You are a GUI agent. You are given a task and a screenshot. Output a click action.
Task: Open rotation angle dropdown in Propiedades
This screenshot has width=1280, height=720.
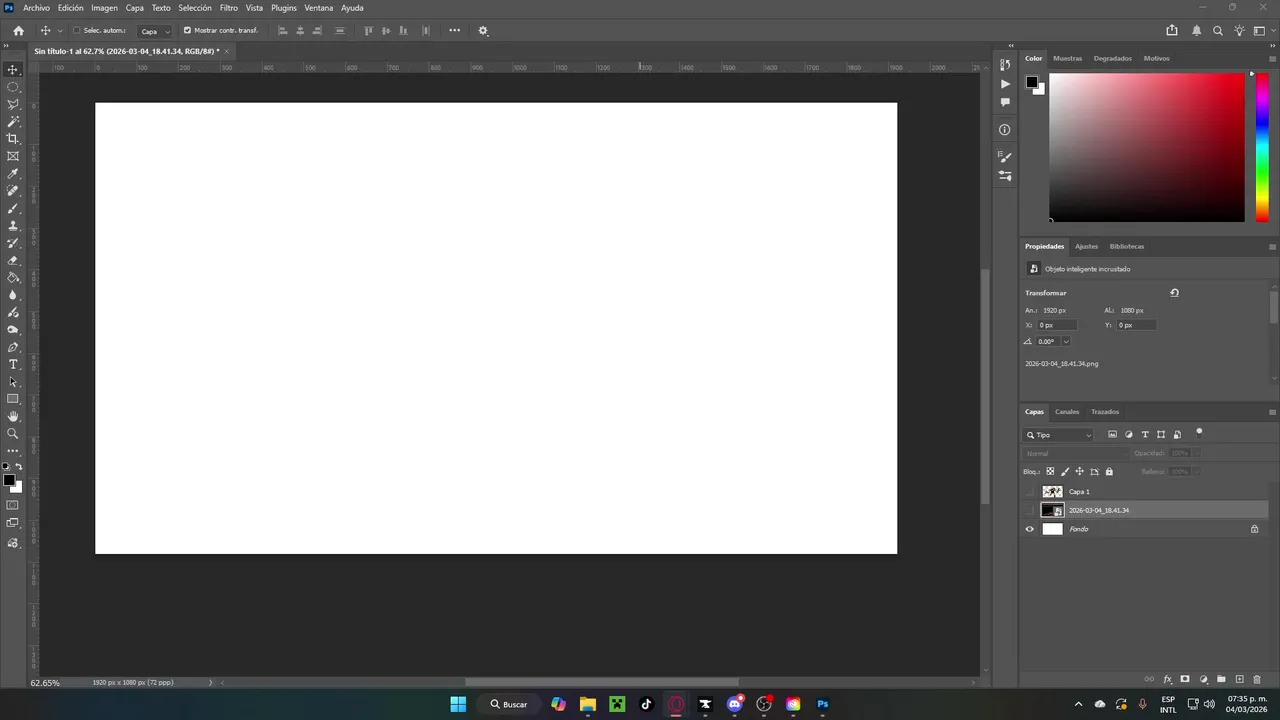pos(1066,342)
